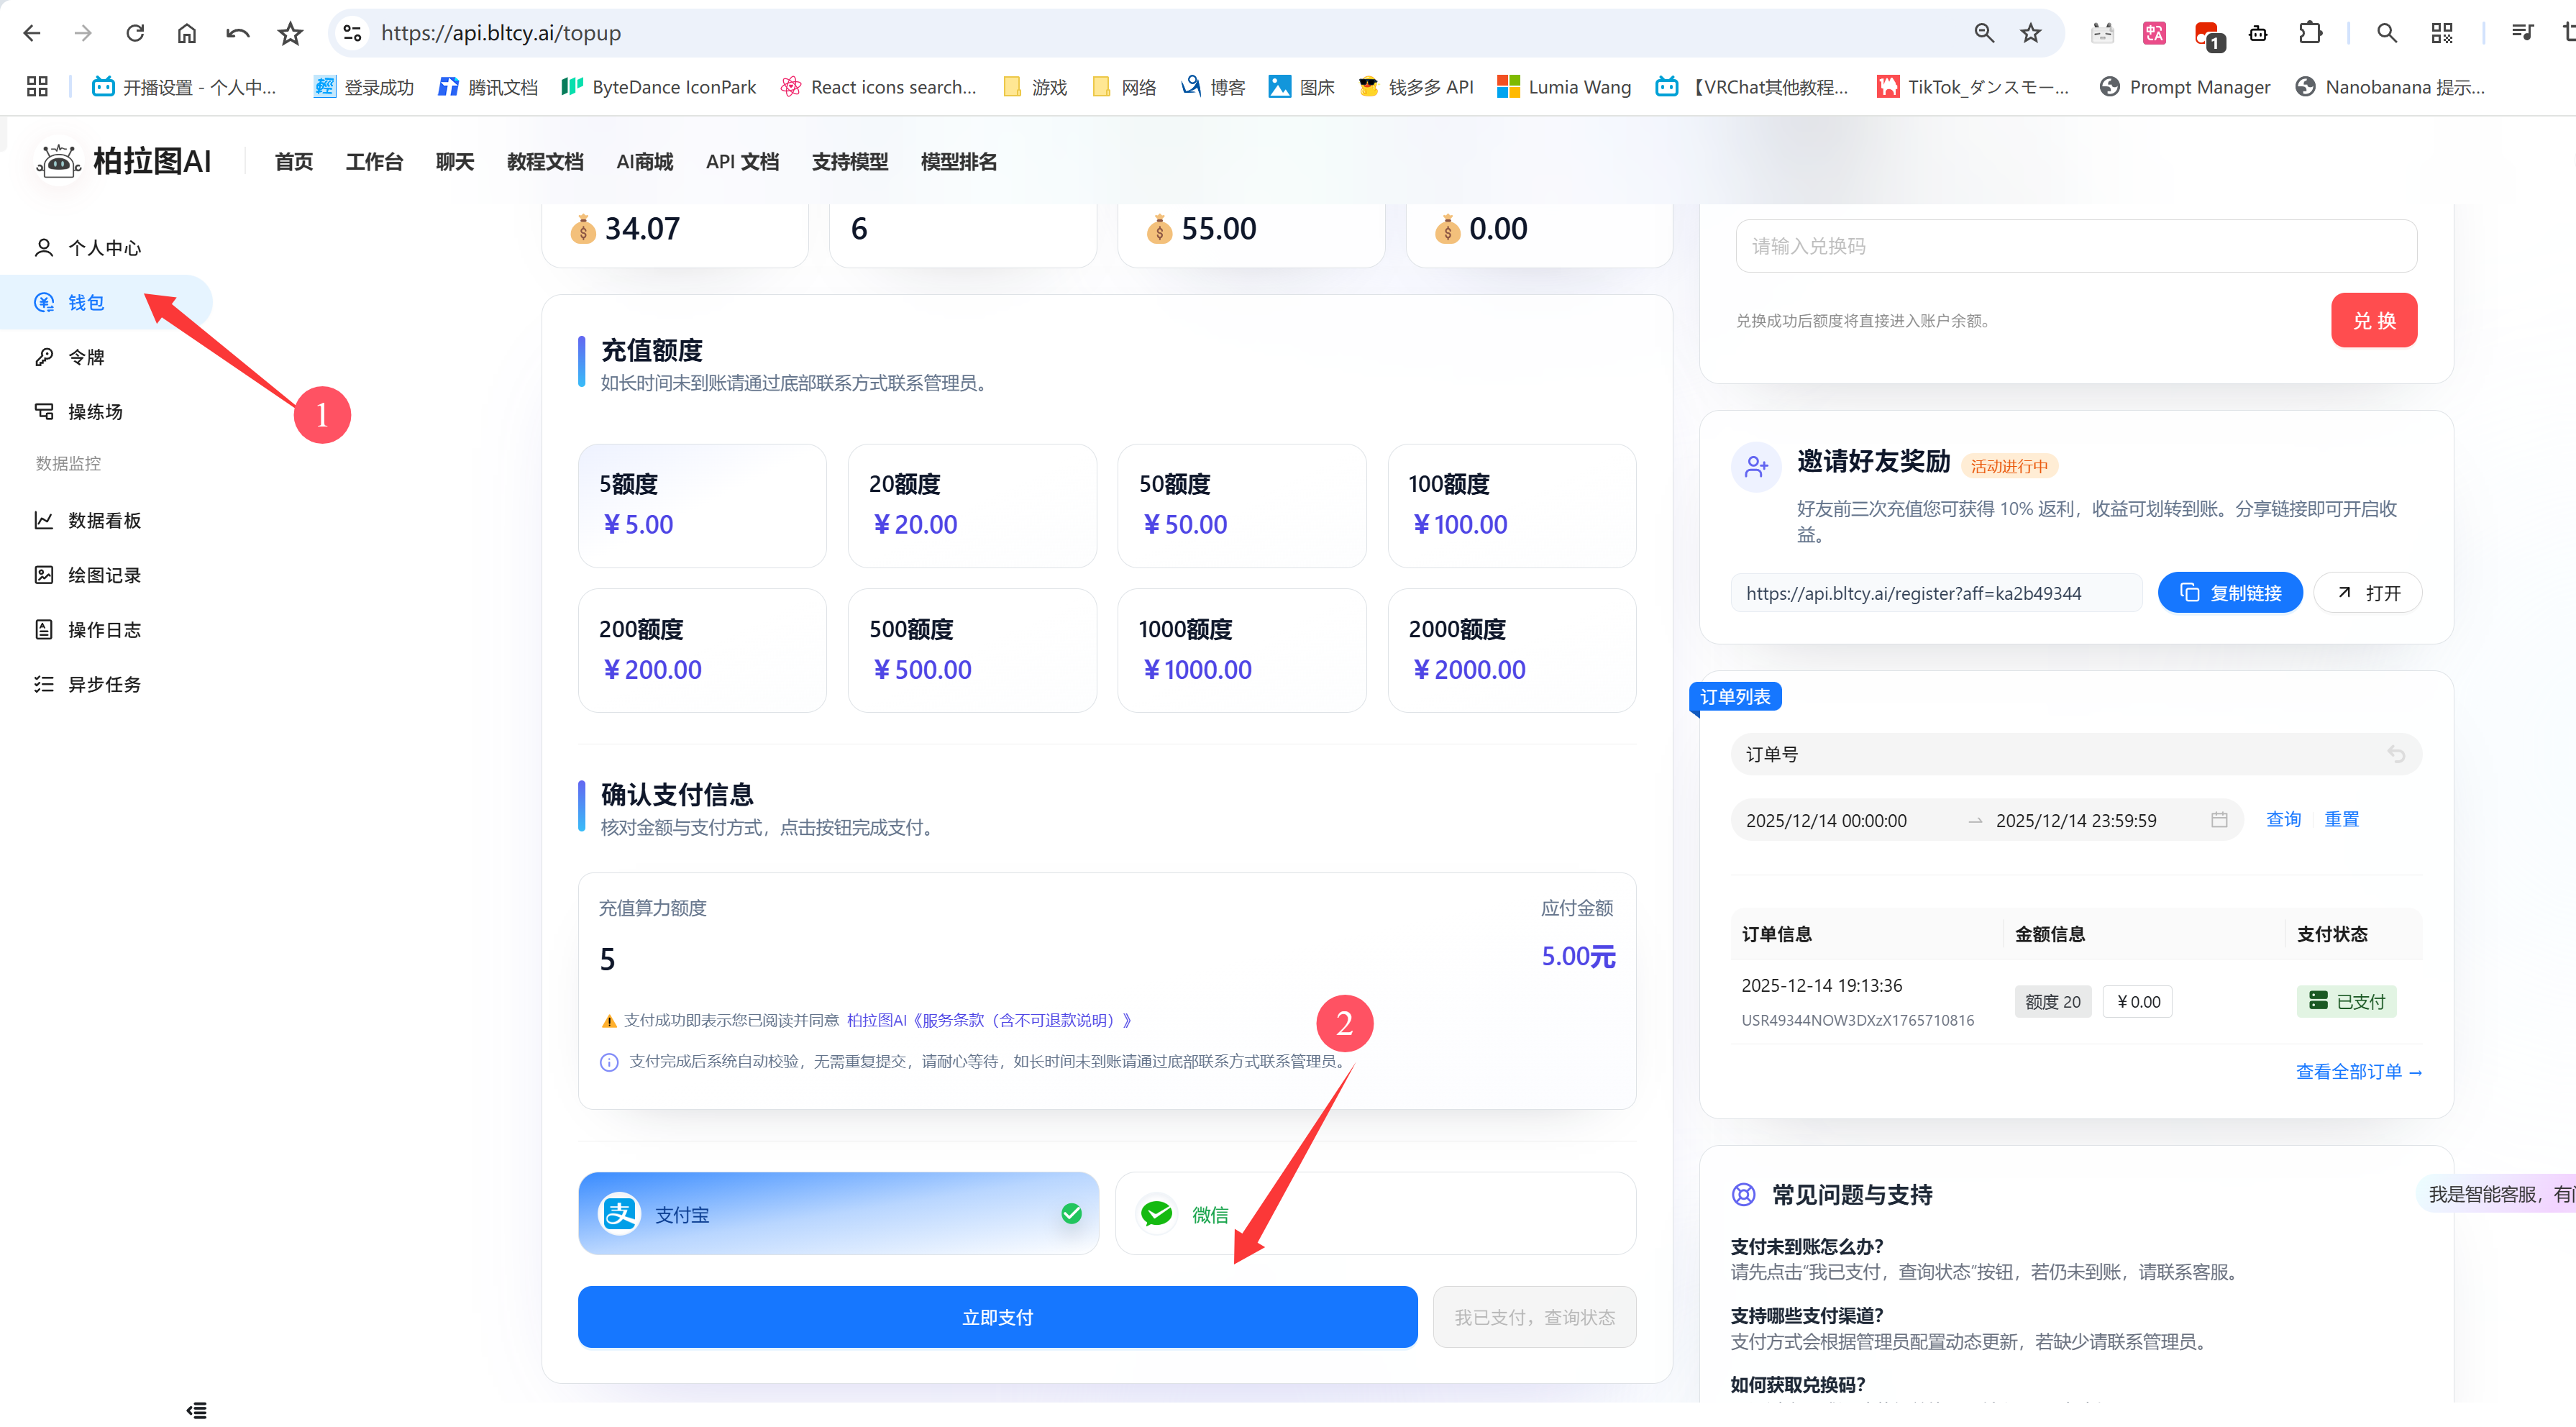Open the 异步任务 list icon
This screenshot has height=1427, width=2576.
pyautogui.click(x=43, y=684)
